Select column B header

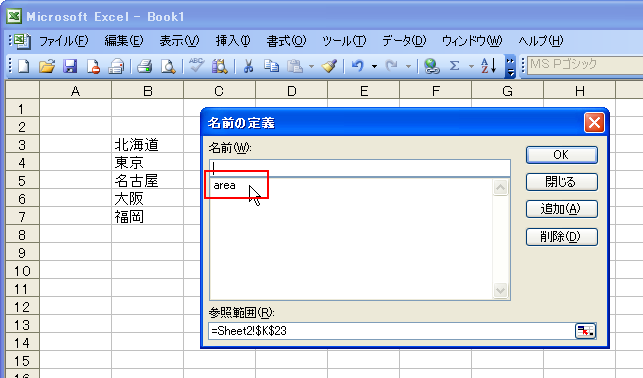coord(148,90)
